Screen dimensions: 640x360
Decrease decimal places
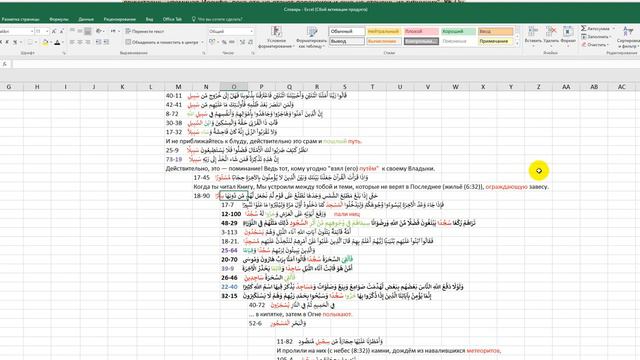coord(250,42)
